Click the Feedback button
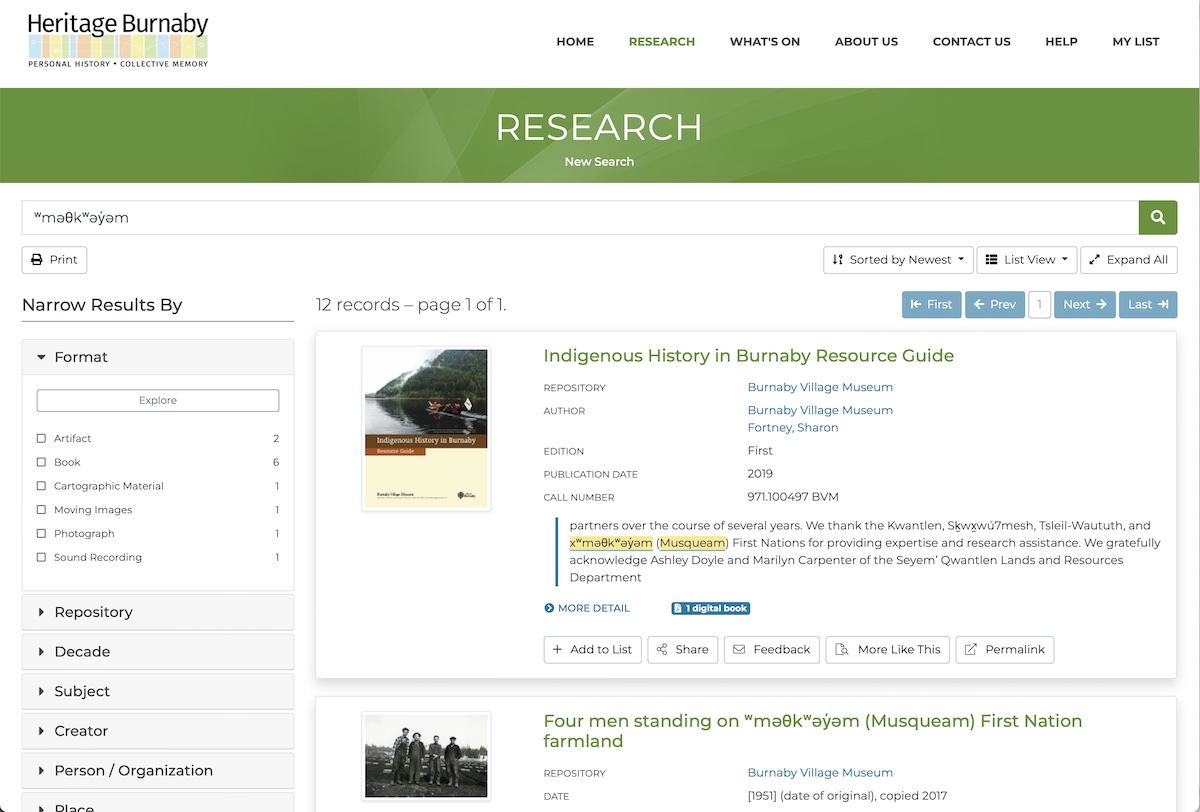Viewport: 1200px width, 812px height. tap(772, 650)
